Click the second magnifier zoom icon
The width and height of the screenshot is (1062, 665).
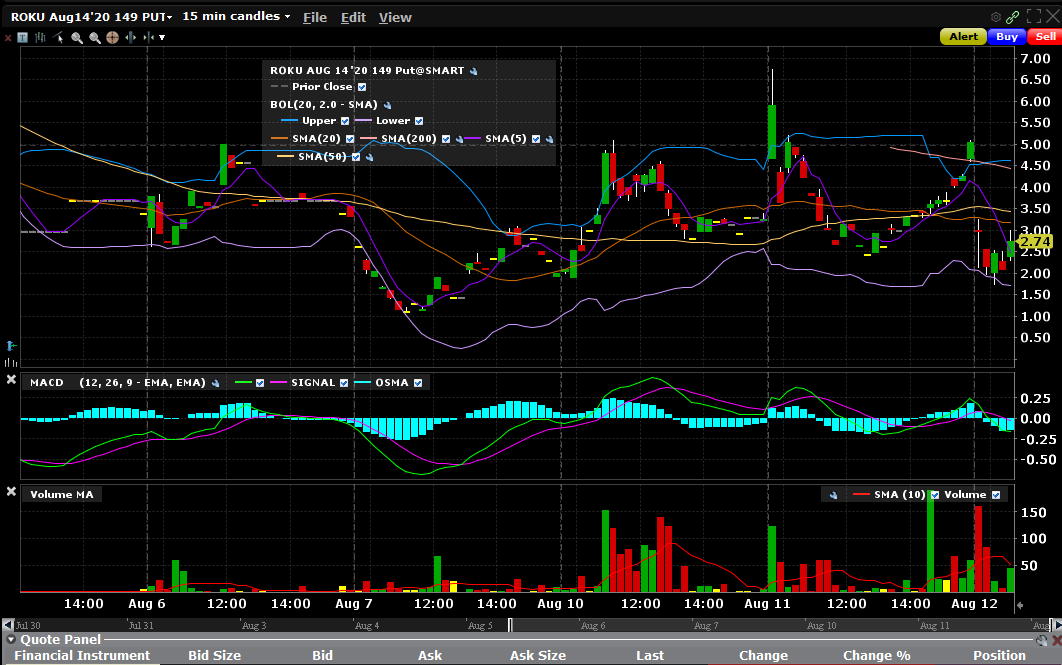(95, 38)
